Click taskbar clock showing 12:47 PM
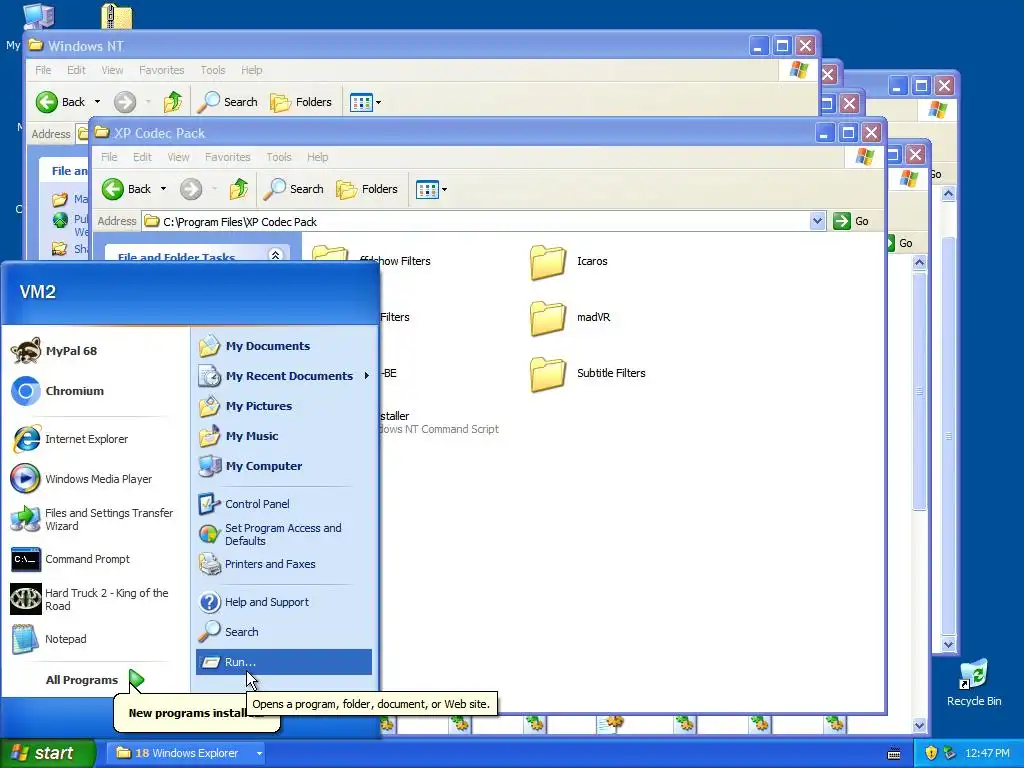 987,753
